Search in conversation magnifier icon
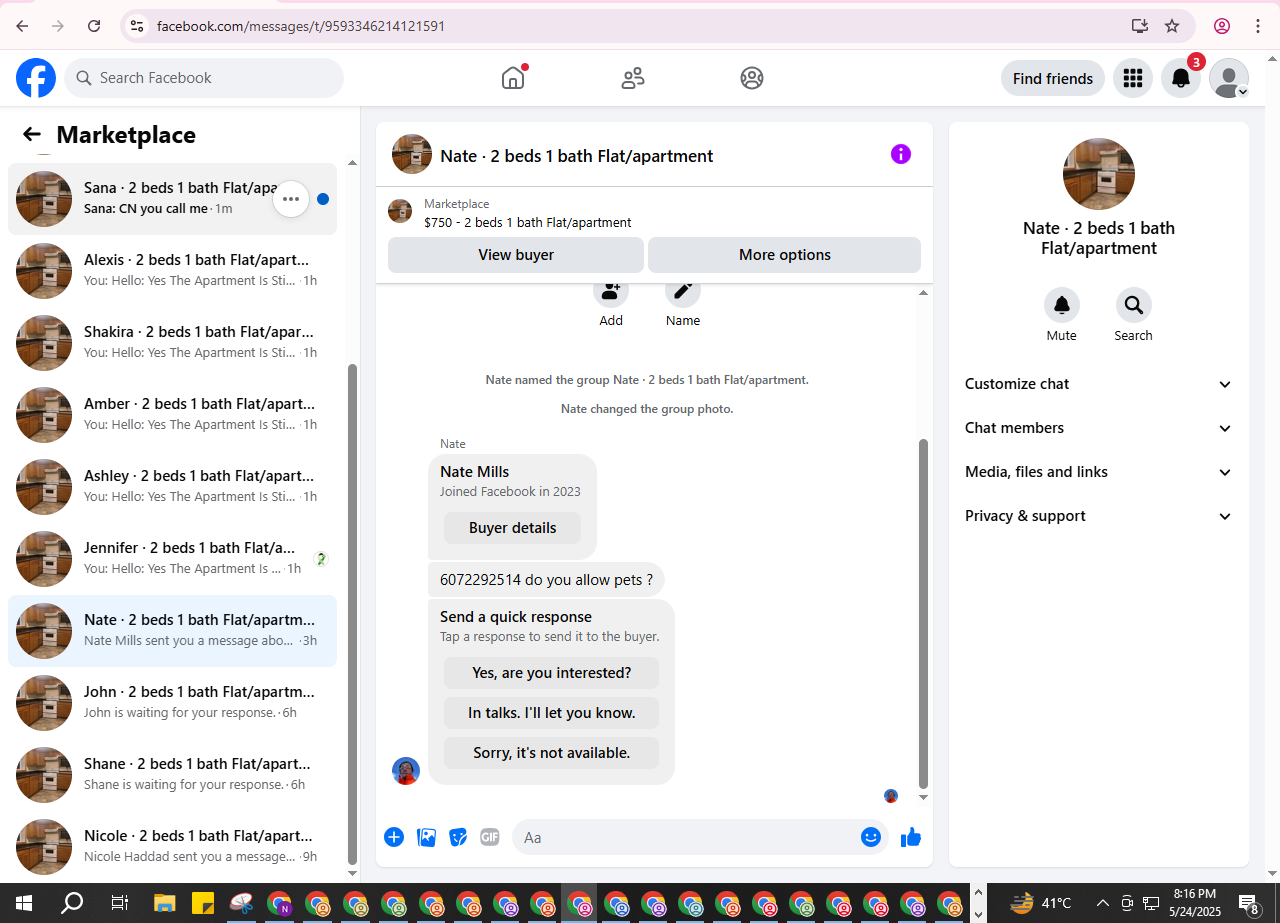 click(x=1134, y=305)
